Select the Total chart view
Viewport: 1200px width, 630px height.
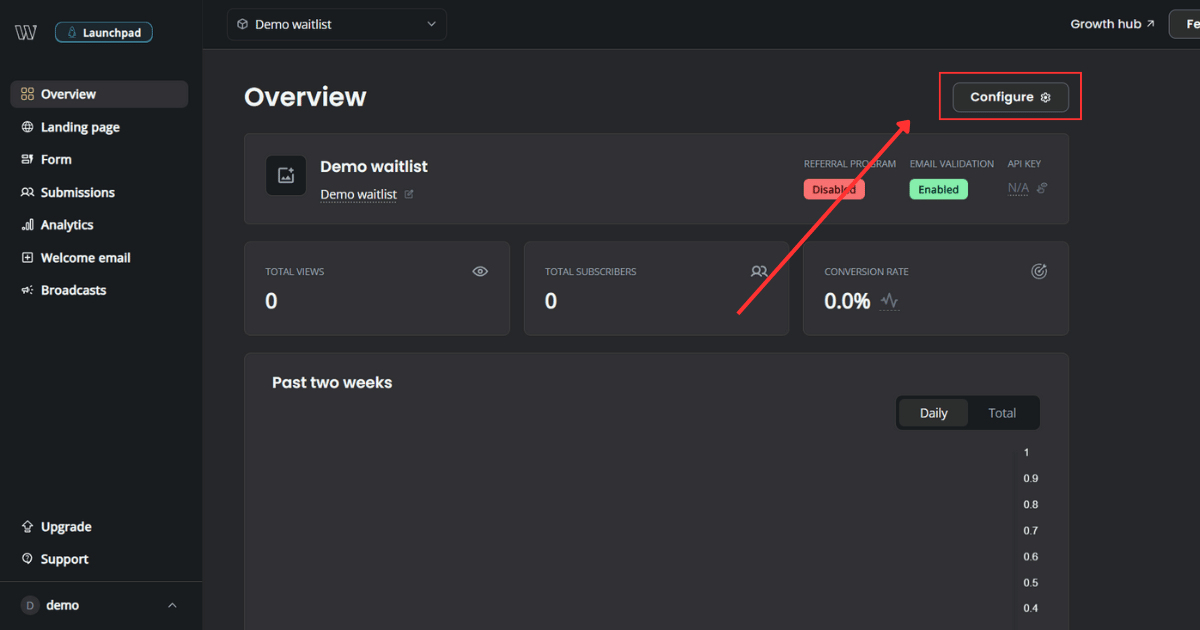click(1002, 413)
